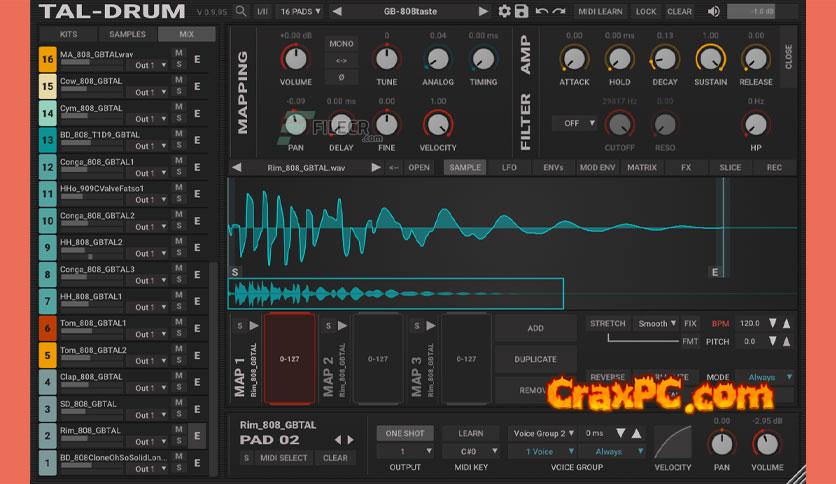Save the kit with the floppy disk icon

(522, 12)
